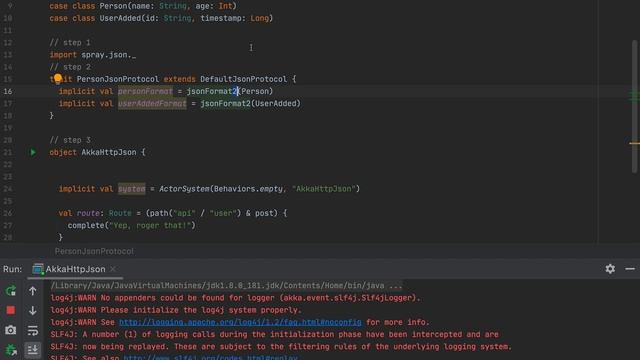640x360 pixels.
Task: Click the editor vertical scrollbar
Action: coord(634,106)
